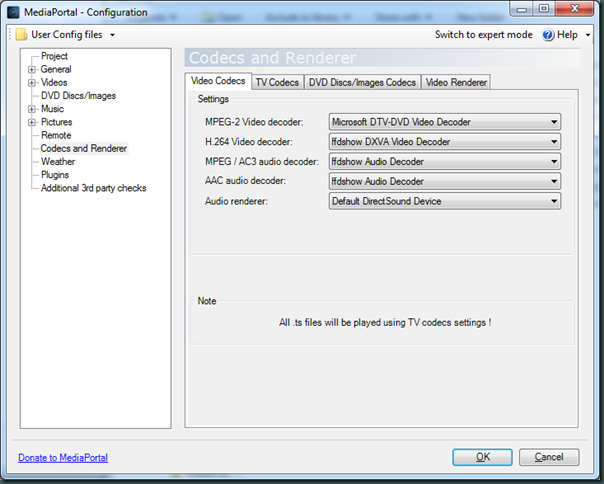Screen dimensions: 604x484
Task: Click the User Config files toolbar button
Action: [66, 35]
